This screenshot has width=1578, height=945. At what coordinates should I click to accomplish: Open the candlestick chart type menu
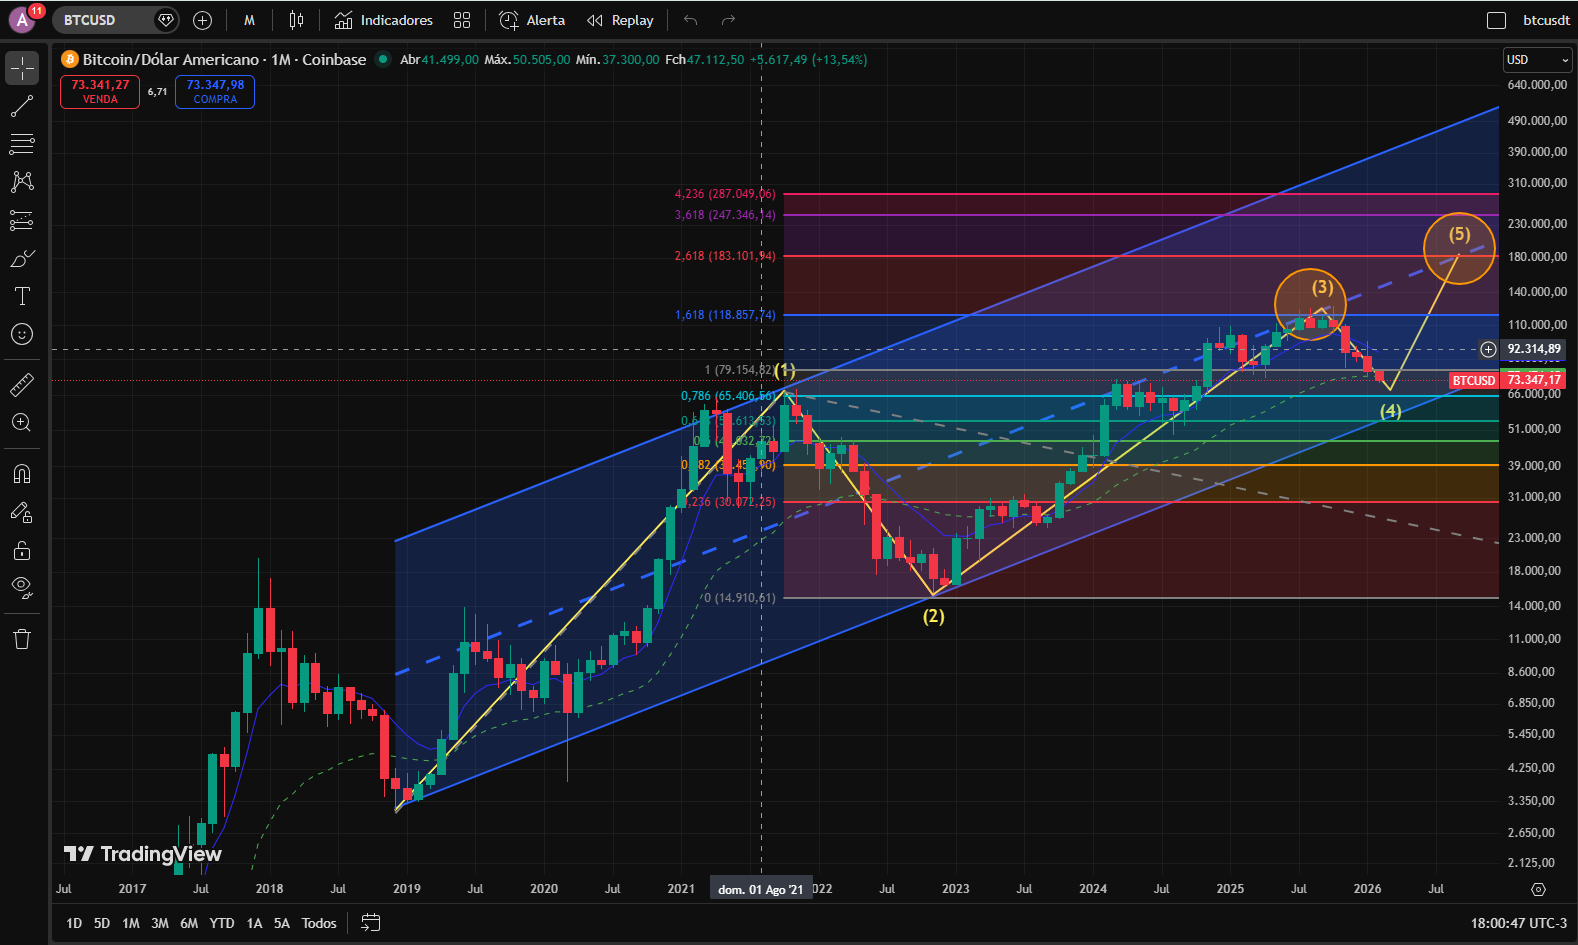coord(296,20)
